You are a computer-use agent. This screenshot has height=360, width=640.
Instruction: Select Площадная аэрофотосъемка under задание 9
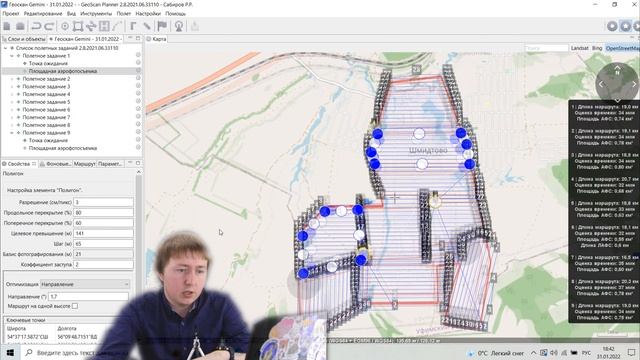tap(63, 148)
